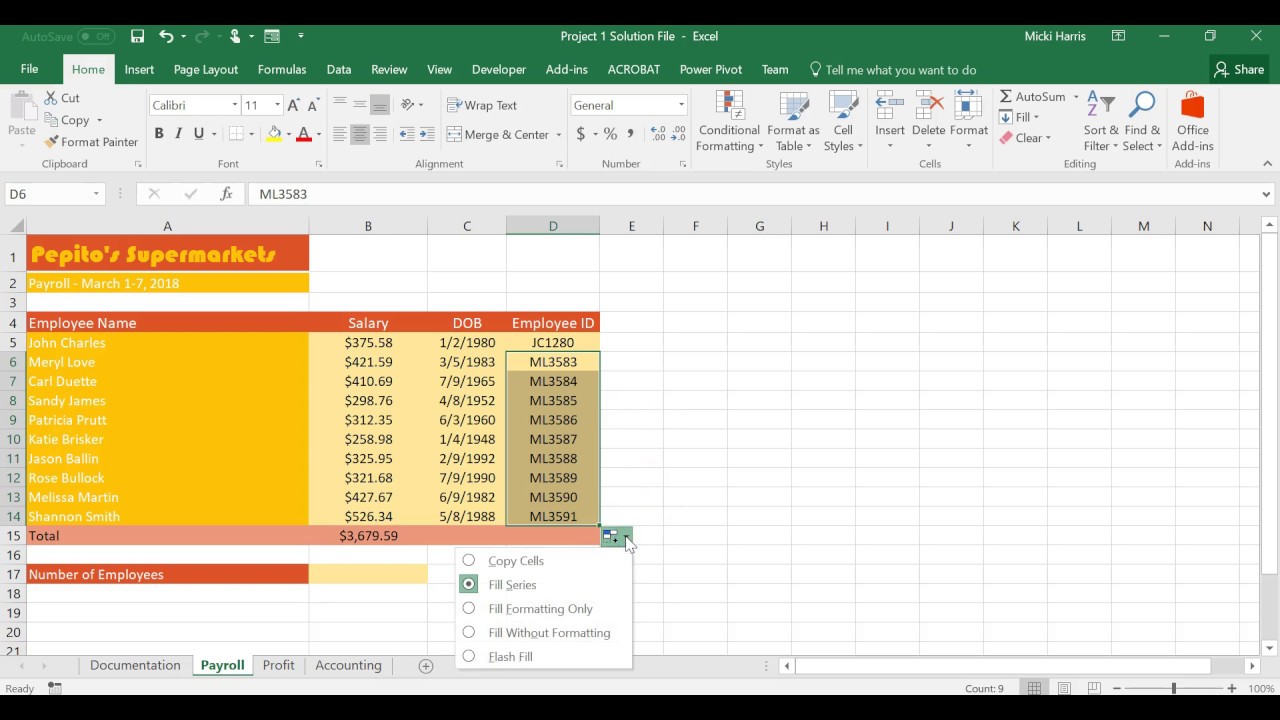
Task: Add a new sheet with plus icon
Action: coord(426,666)
